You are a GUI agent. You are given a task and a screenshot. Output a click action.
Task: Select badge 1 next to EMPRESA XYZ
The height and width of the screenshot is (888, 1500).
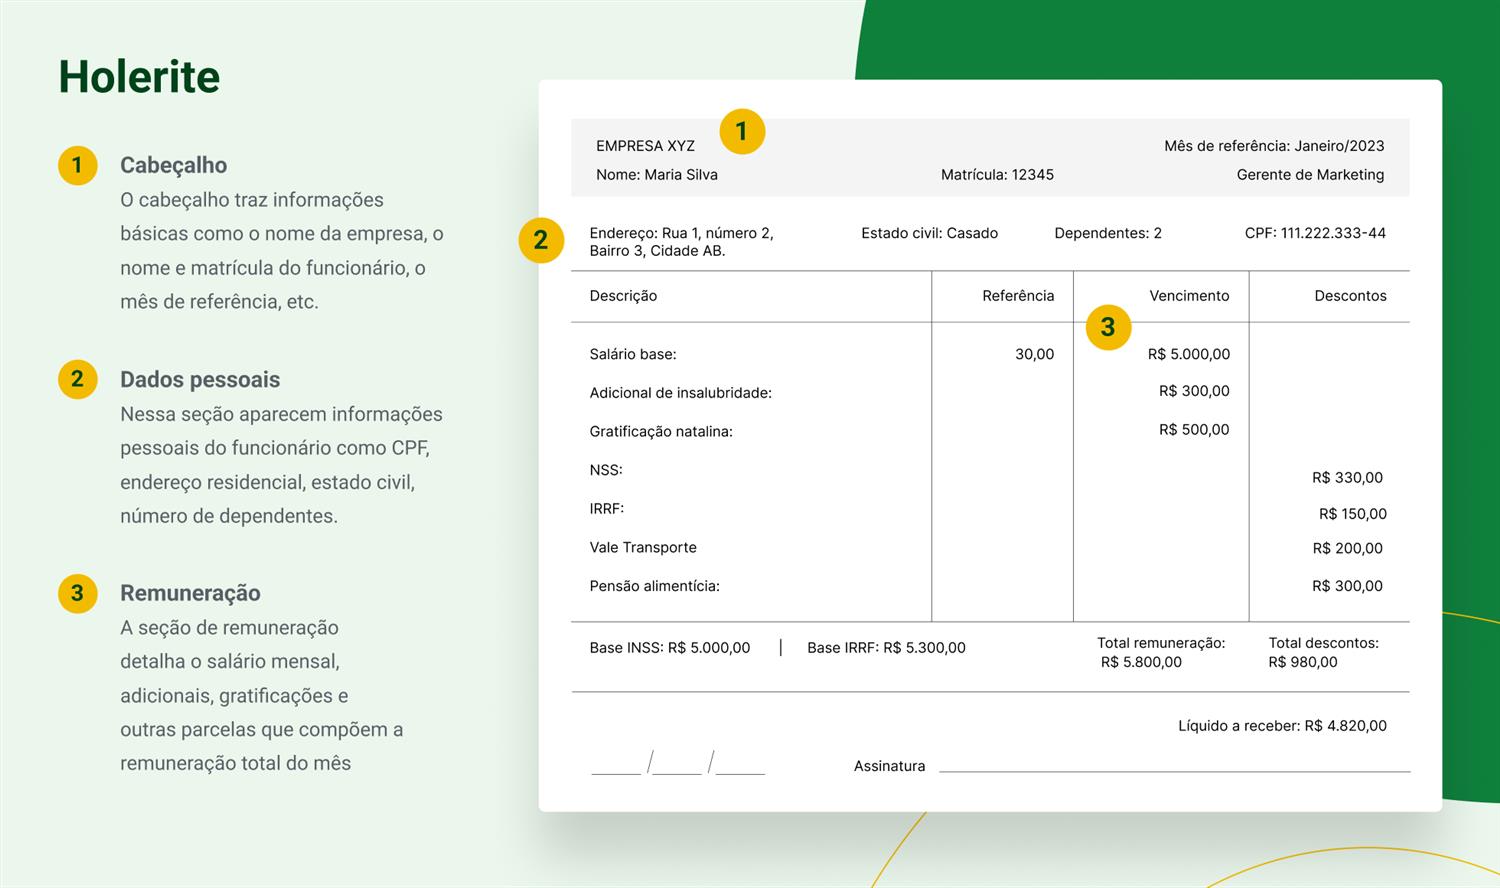click(x=741, y=132)
